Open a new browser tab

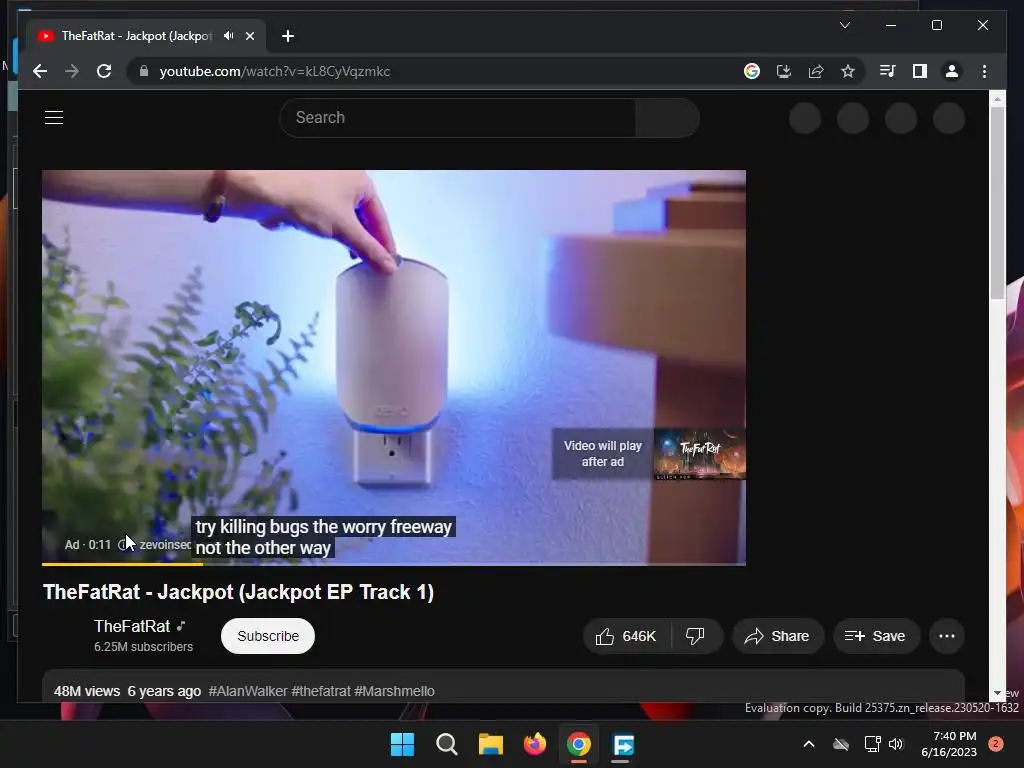[x=287, y=36]
